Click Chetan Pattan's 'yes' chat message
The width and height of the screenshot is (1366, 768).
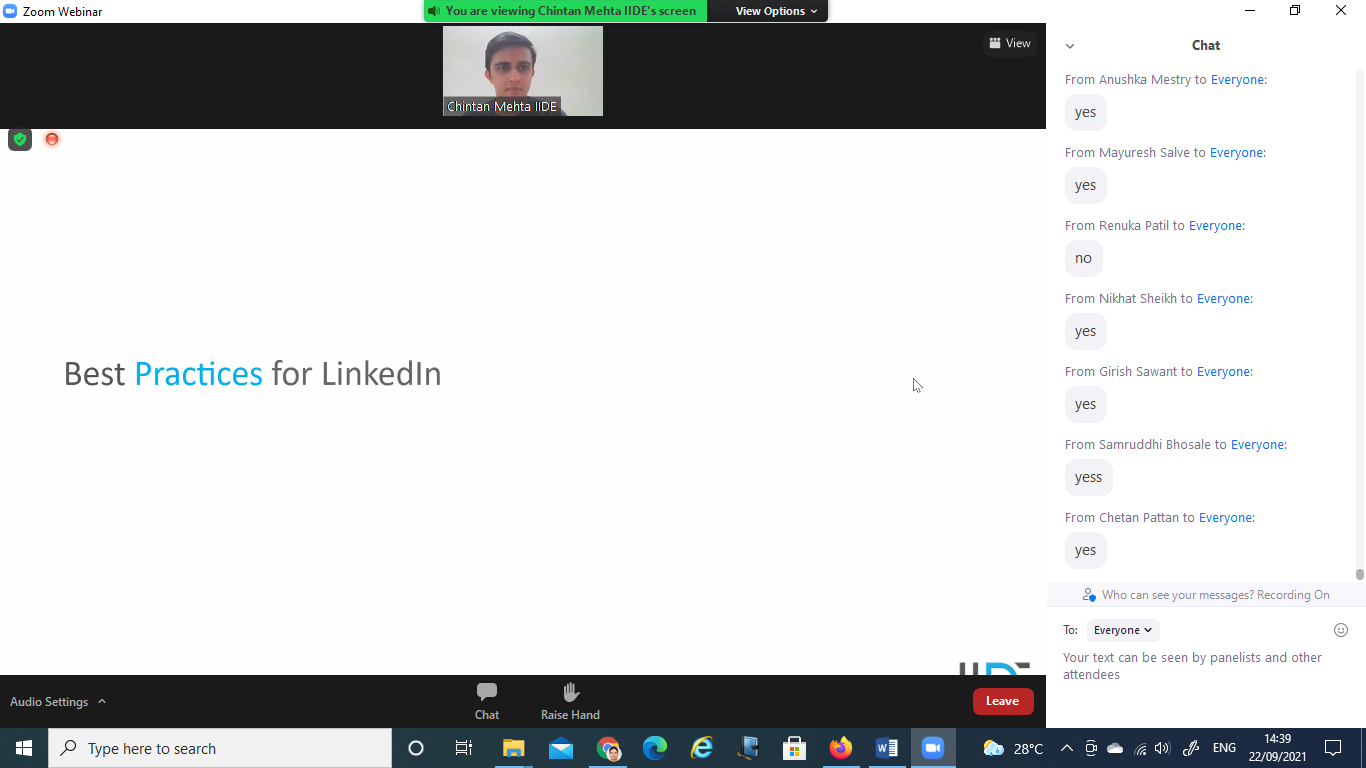click(x=1086, y=550)
